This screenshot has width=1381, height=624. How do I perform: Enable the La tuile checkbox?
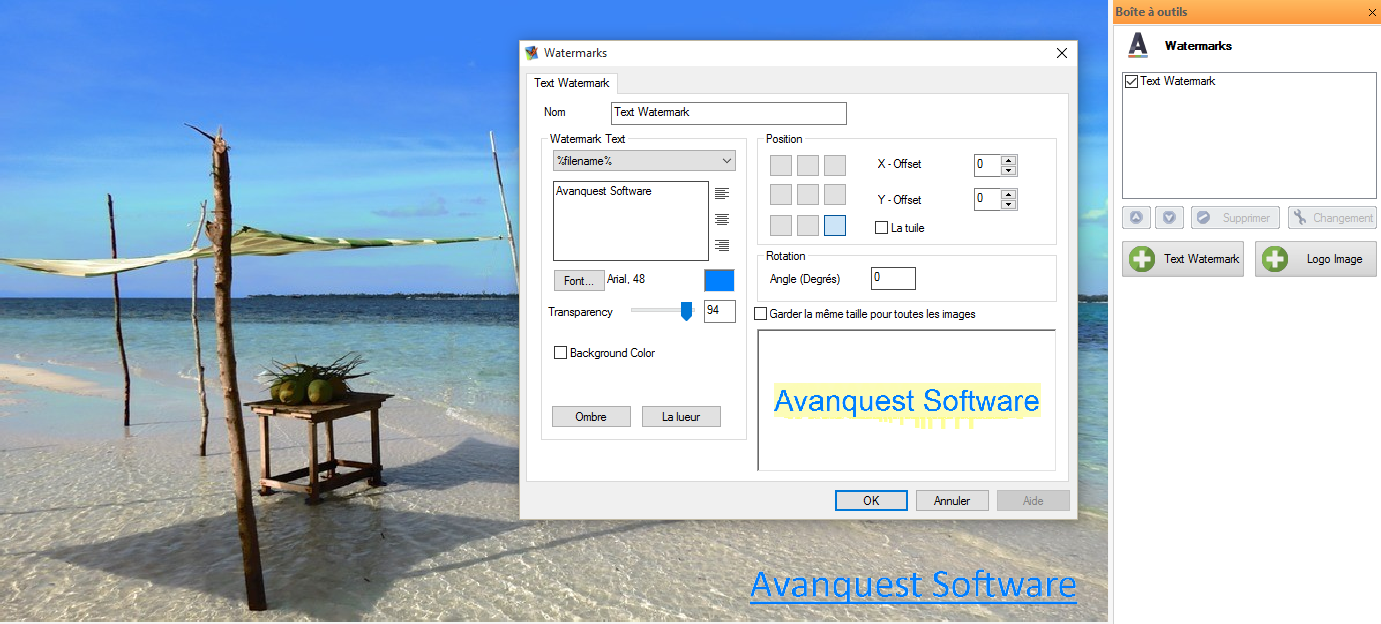point(881,228)
